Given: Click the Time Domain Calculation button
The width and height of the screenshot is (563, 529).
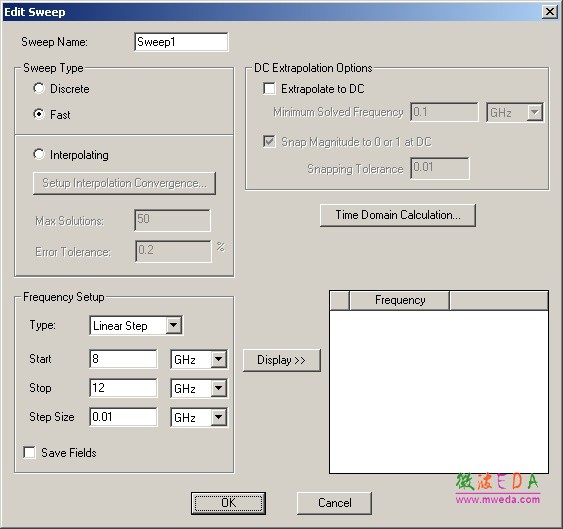Looking at the screenshot, I should point(398,215).
